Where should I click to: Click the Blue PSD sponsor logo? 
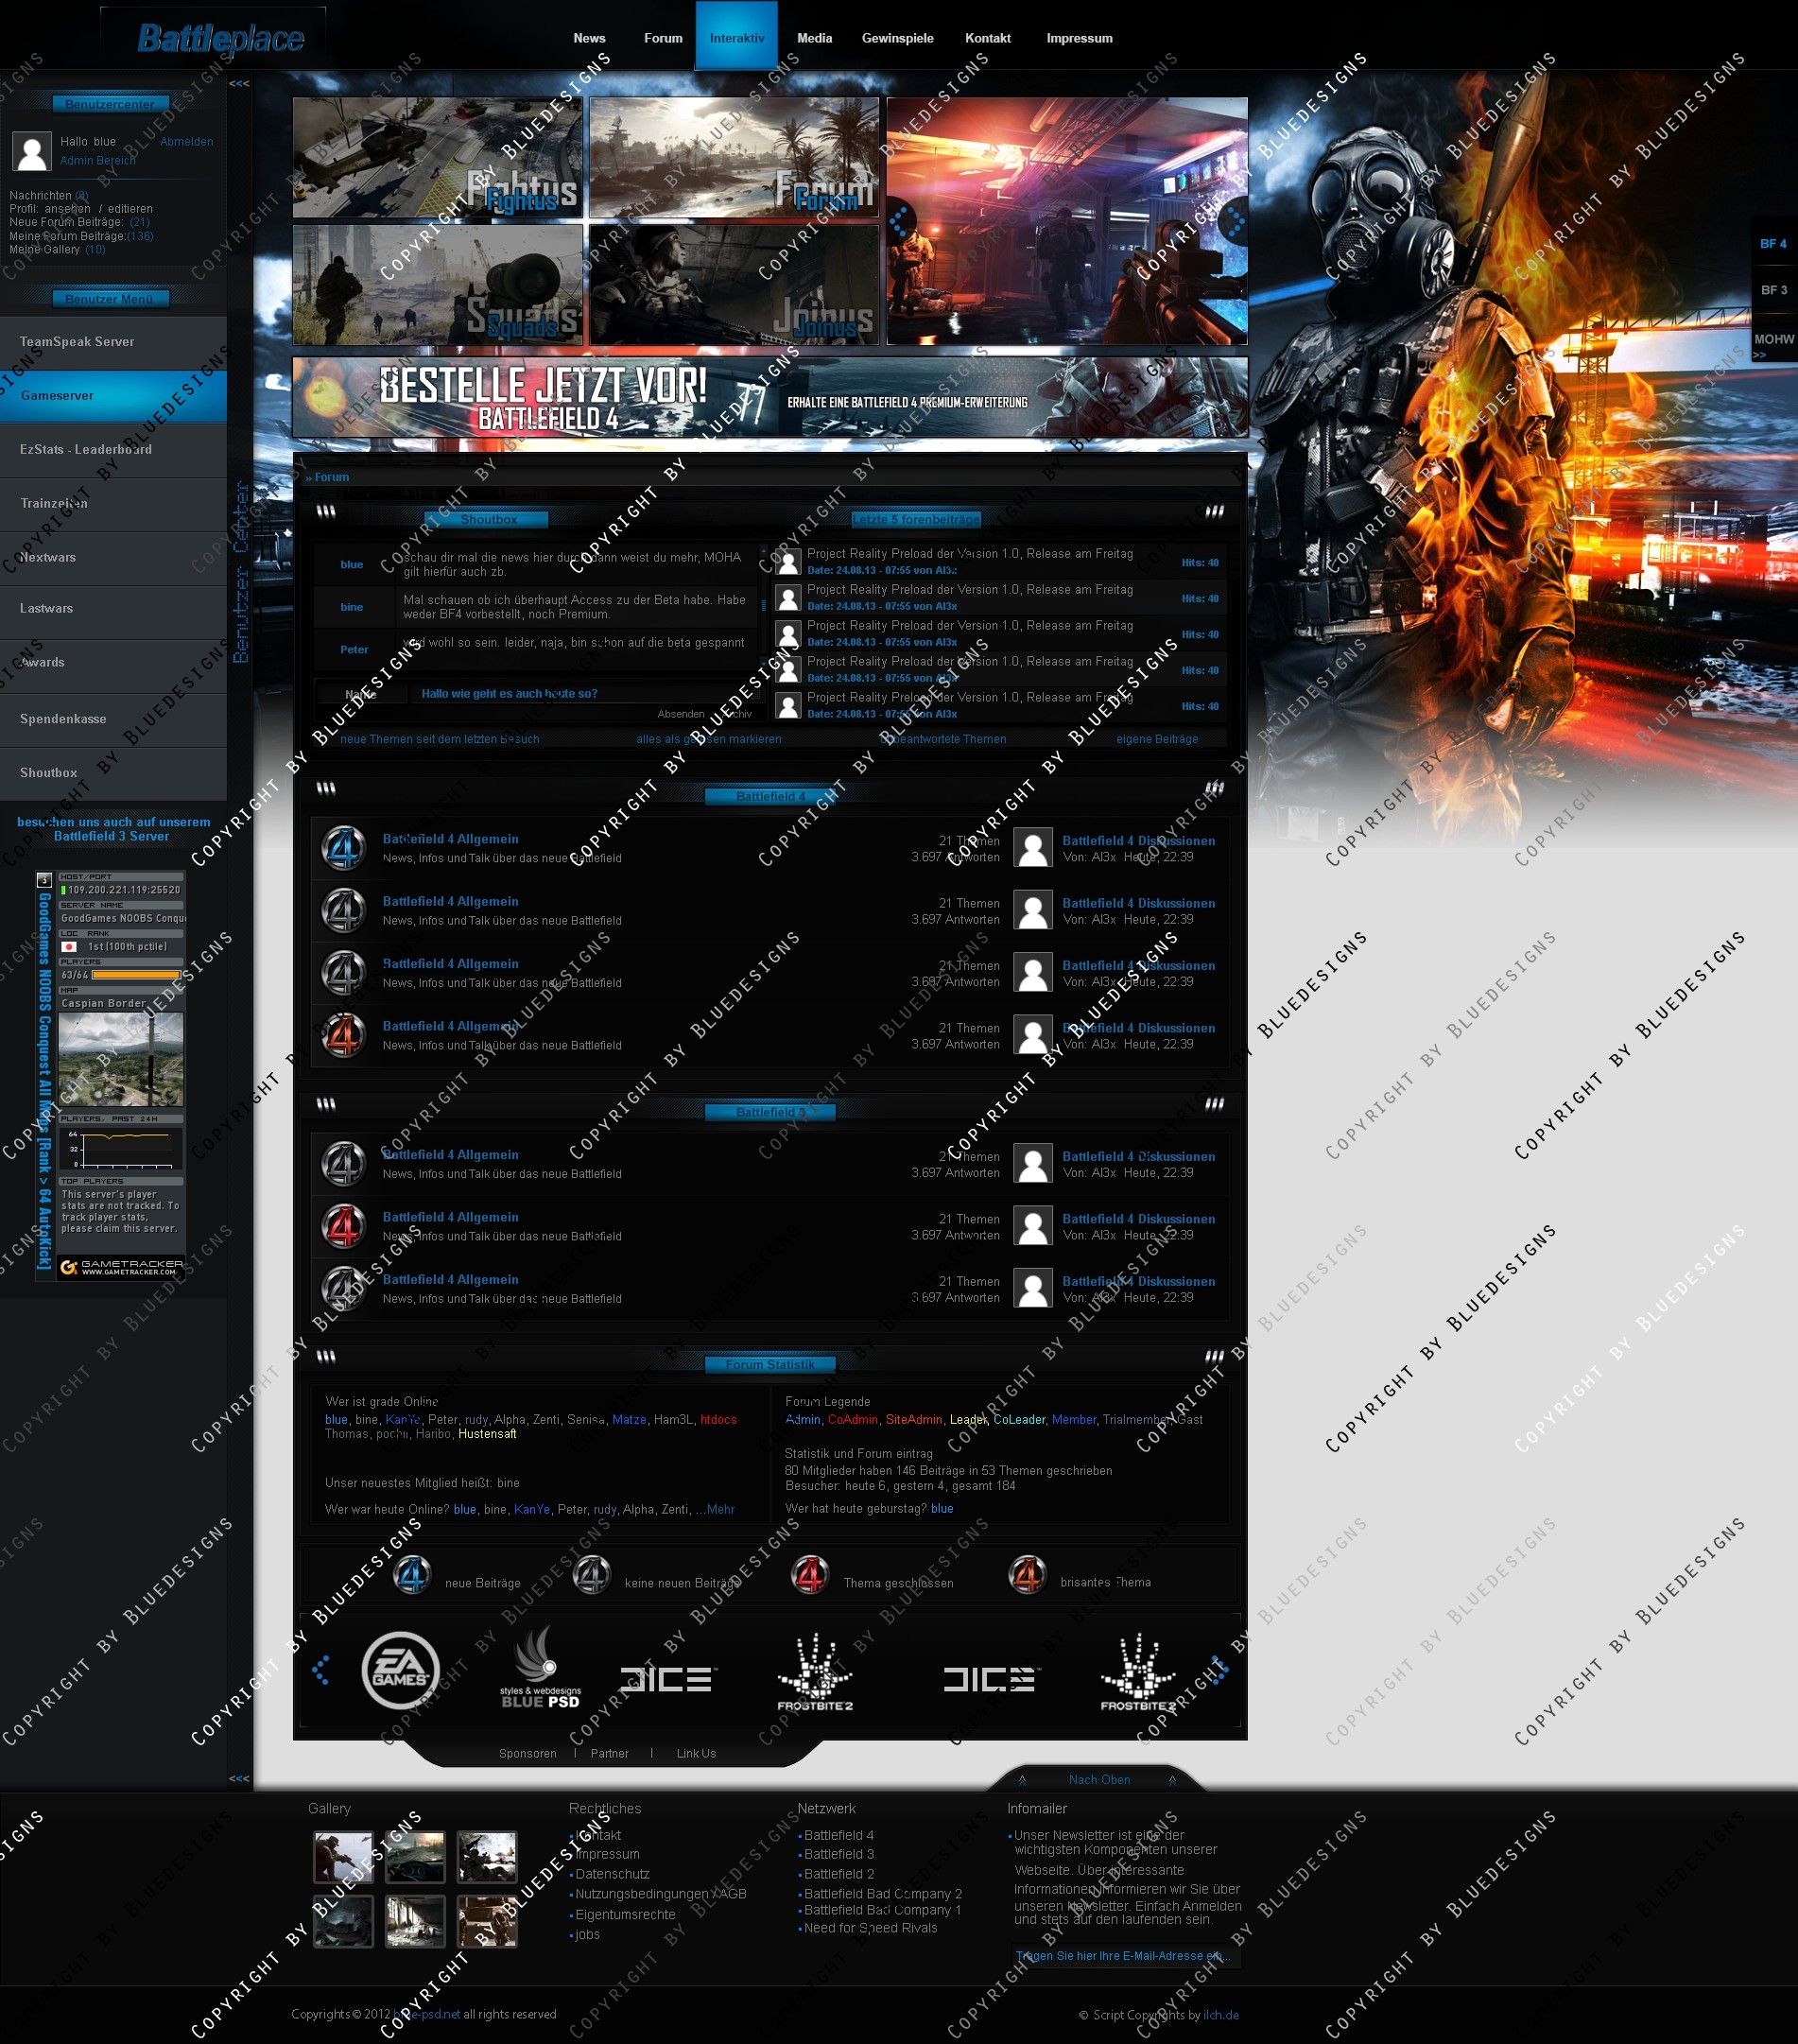pyautogui.click(x=541, y=1667)
